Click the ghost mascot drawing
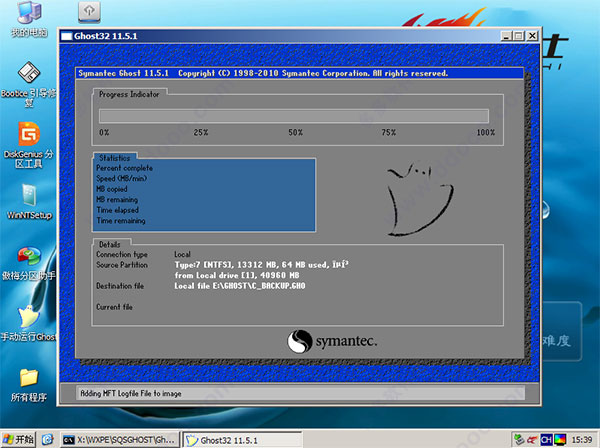600x448 pixels. pos(420,199)
